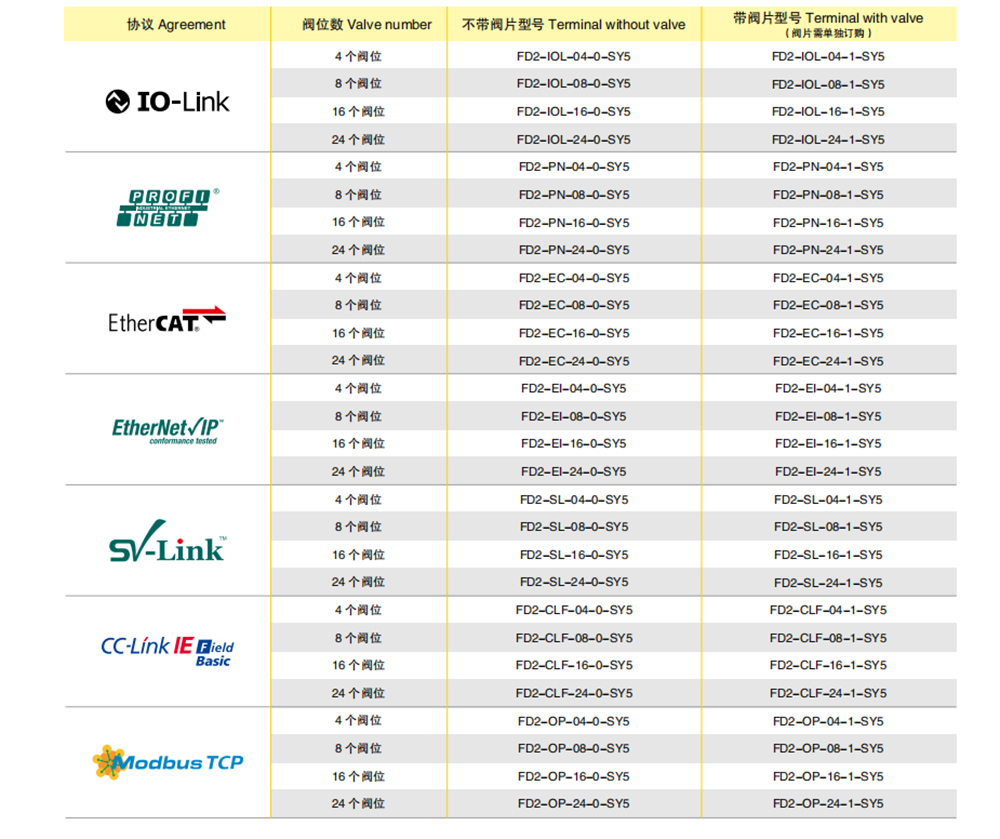The image size is (1000, 839).
Task: Select cell FD2-EC-04-1-SY5
Action: point(828,278)
